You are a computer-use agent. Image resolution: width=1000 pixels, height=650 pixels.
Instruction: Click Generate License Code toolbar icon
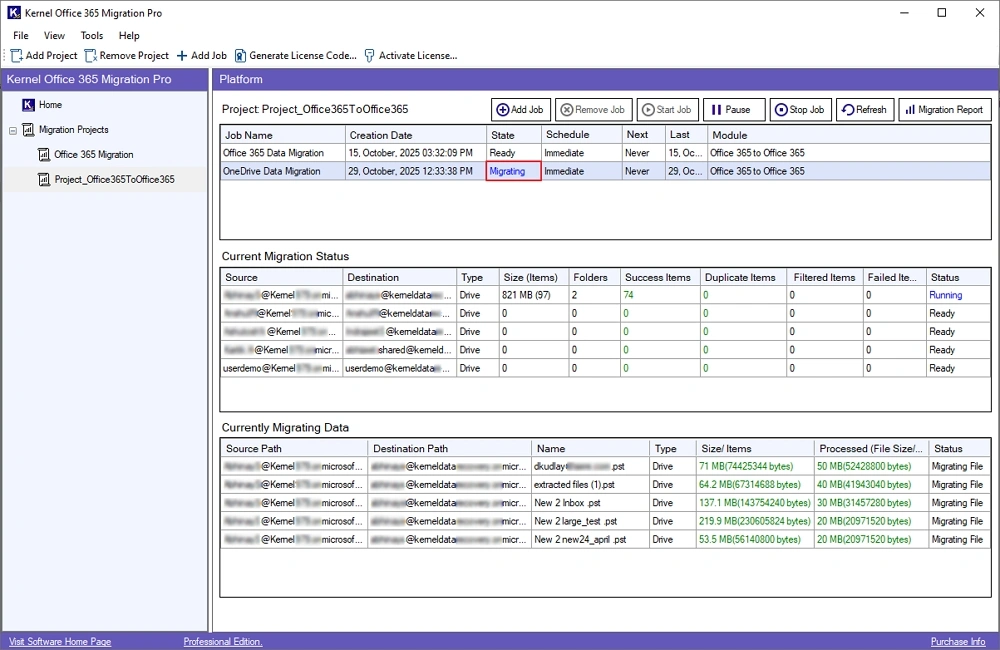coord(240,56)
